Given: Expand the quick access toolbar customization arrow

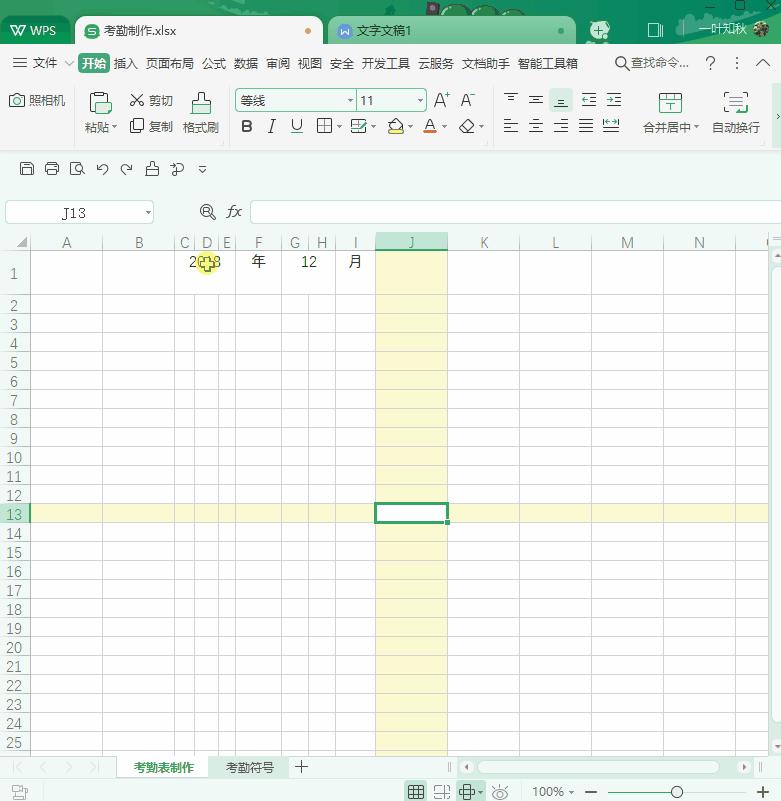Looking at the screenshot, I should click(x=202, y=169).
